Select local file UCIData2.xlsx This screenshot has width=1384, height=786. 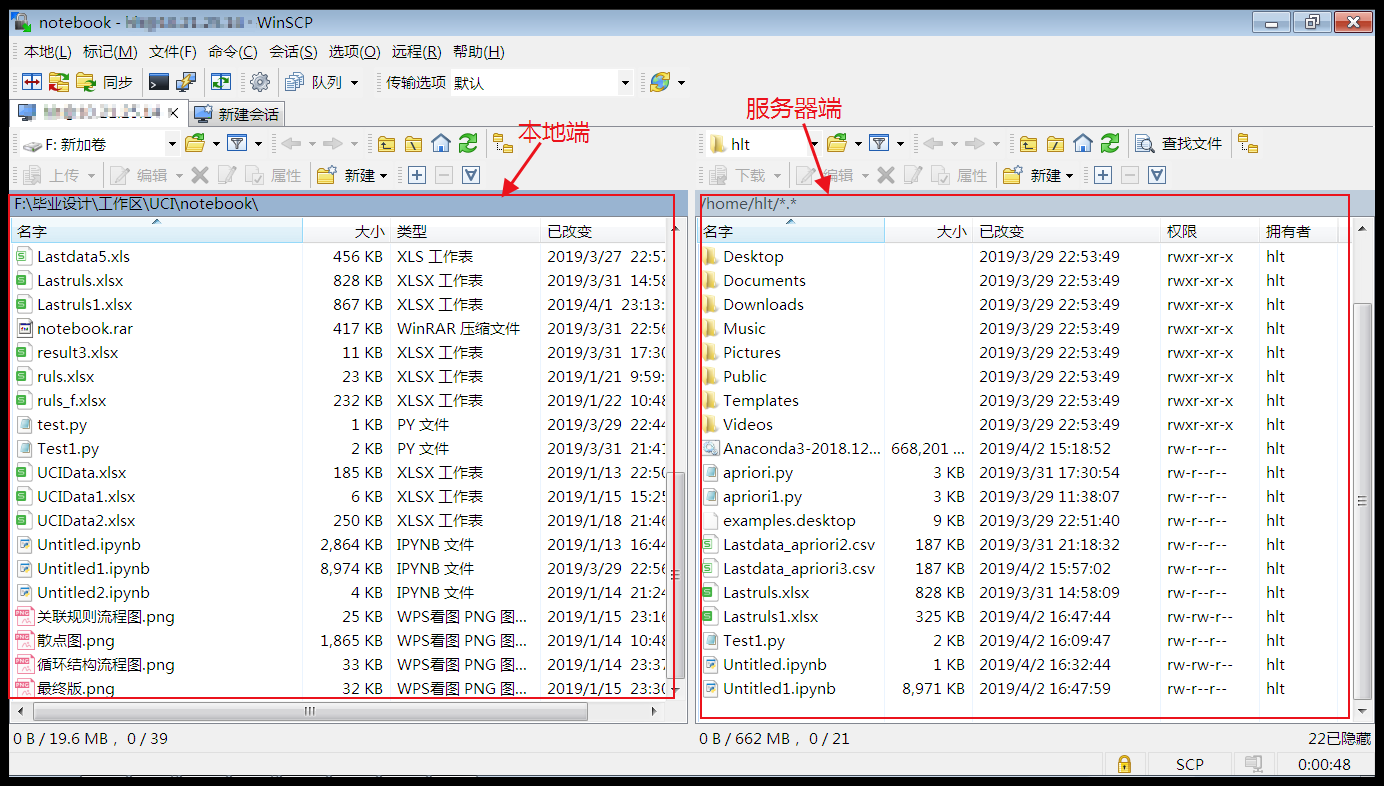point(86,520)
